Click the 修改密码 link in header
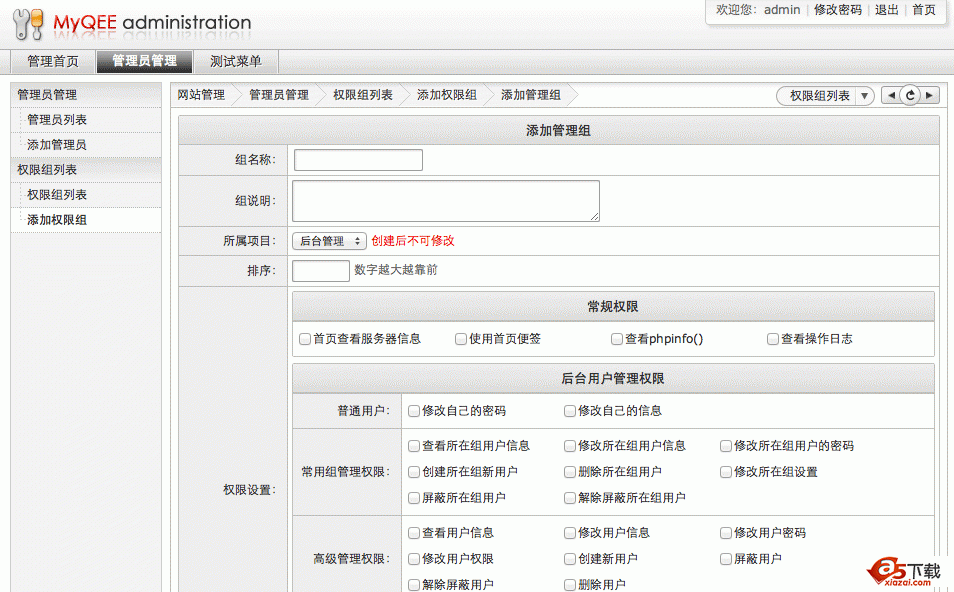Viewport: 954px width, 592px height. tap(837, 10)
